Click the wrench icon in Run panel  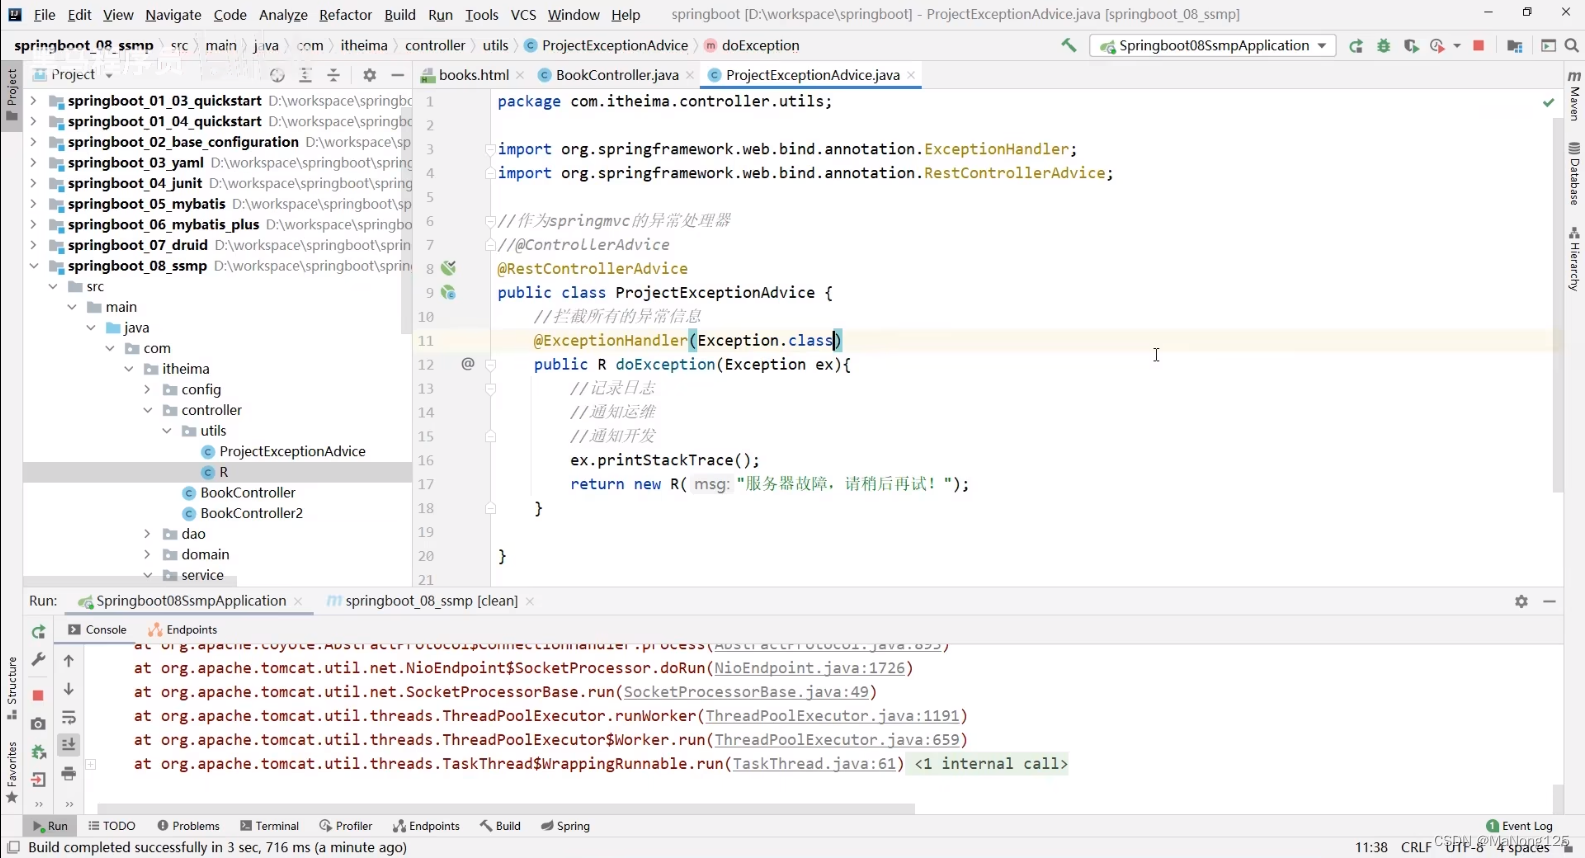pyautogui.click(x=38, y=660)
